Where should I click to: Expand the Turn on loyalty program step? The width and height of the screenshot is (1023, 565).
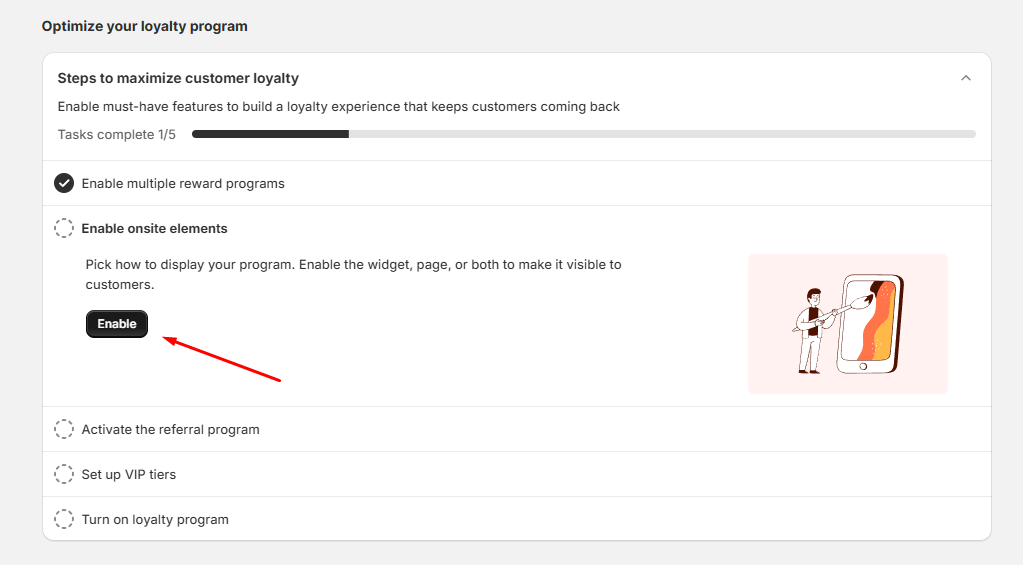click(155, 519)
